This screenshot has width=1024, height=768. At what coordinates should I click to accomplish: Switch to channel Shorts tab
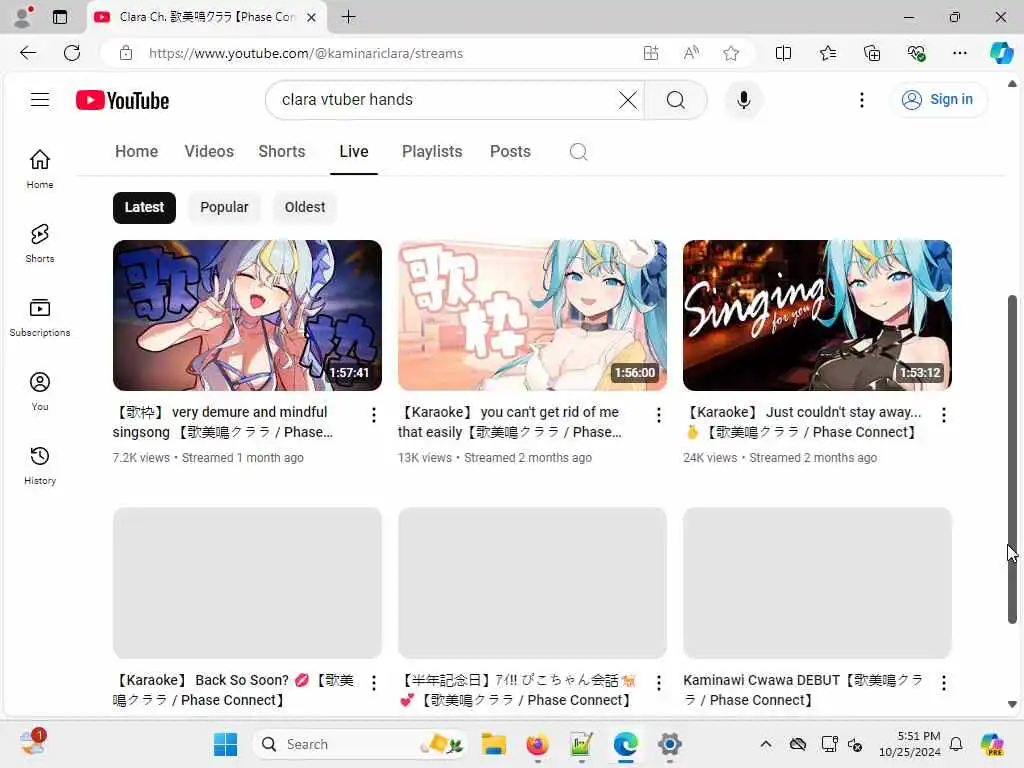click(x=281, y=152)
